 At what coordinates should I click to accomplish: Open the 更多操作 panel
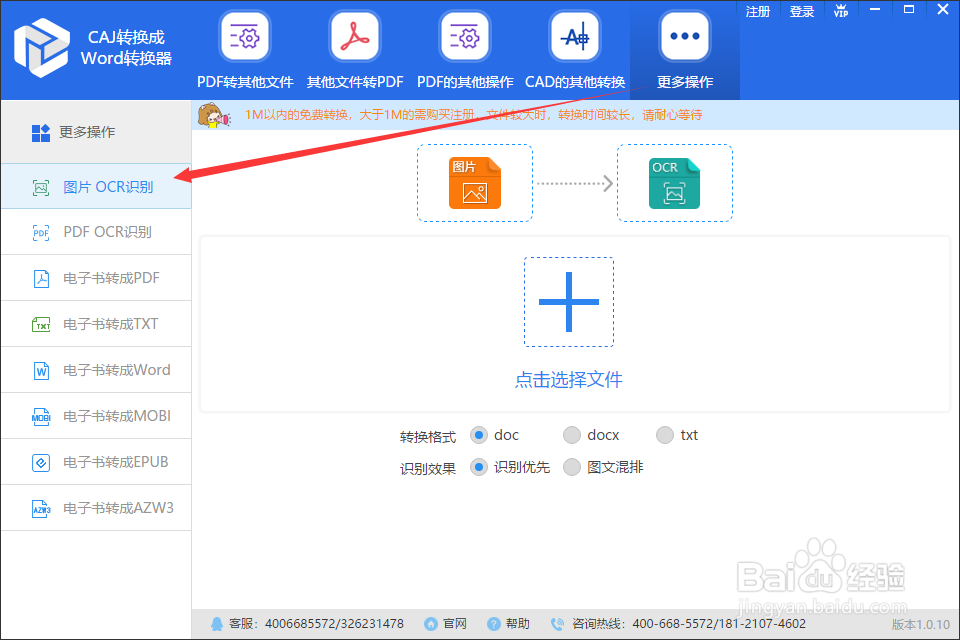684,50
